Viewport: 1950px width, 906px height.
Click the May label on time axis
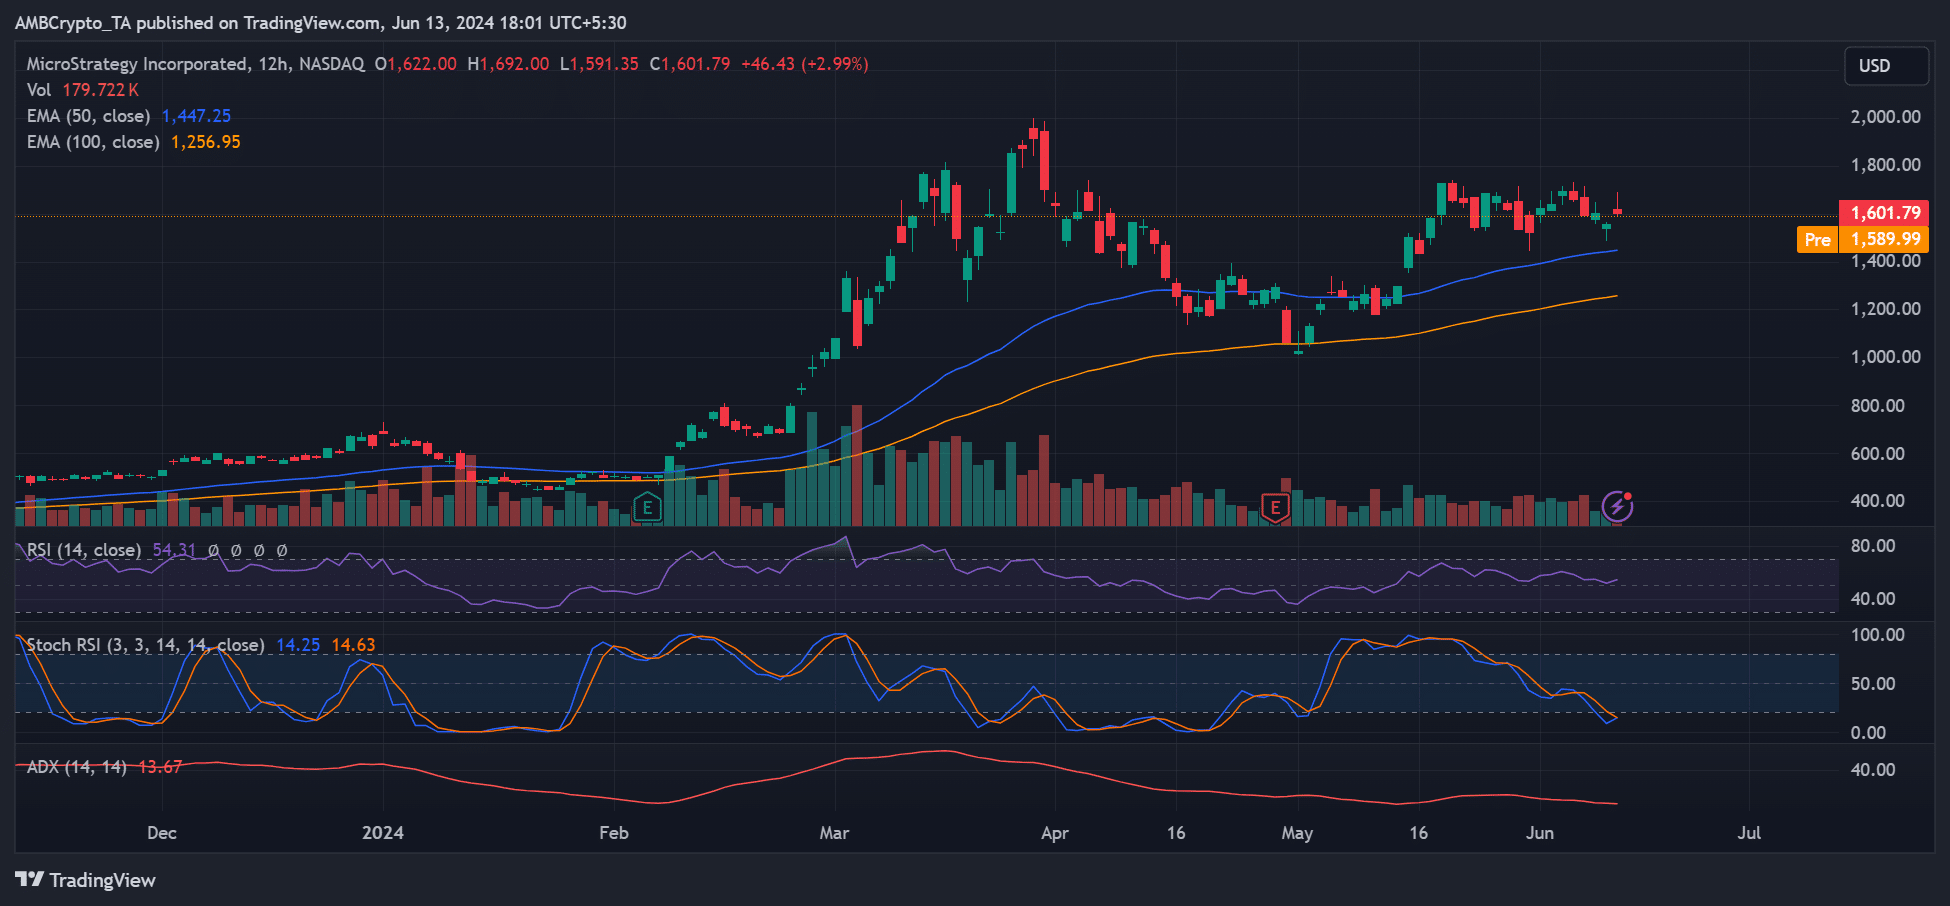pyautogui.click(x=1297, y=833)
